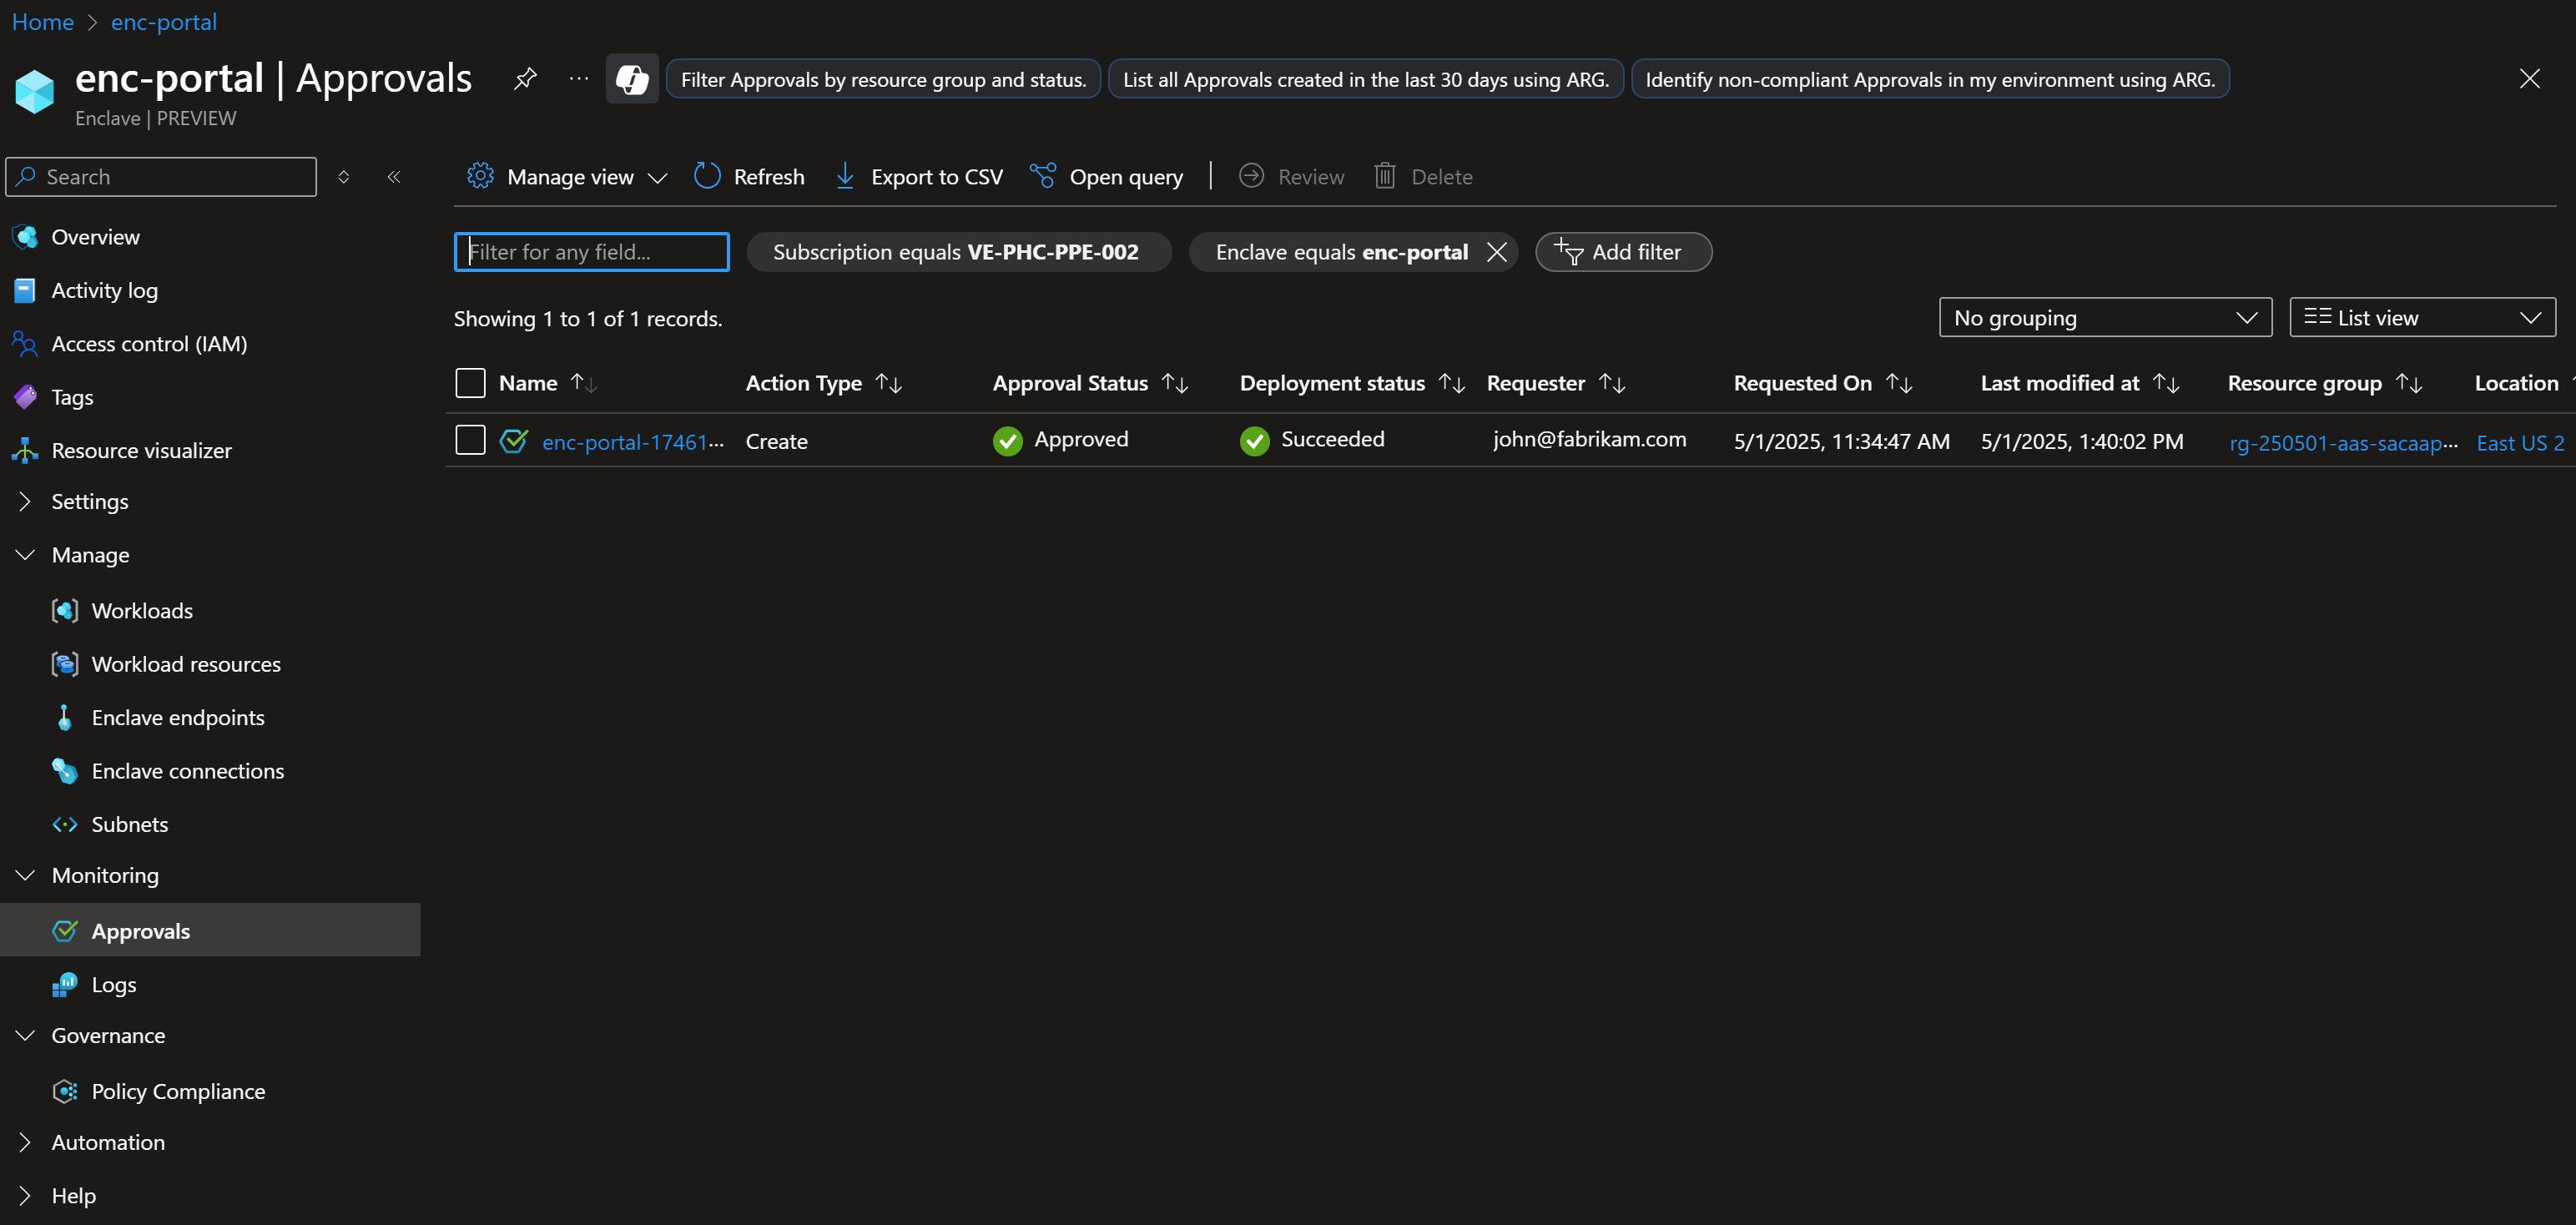Open the Manage view dropdown
Screen dimensions: 2576x1225
coord(567,177)
